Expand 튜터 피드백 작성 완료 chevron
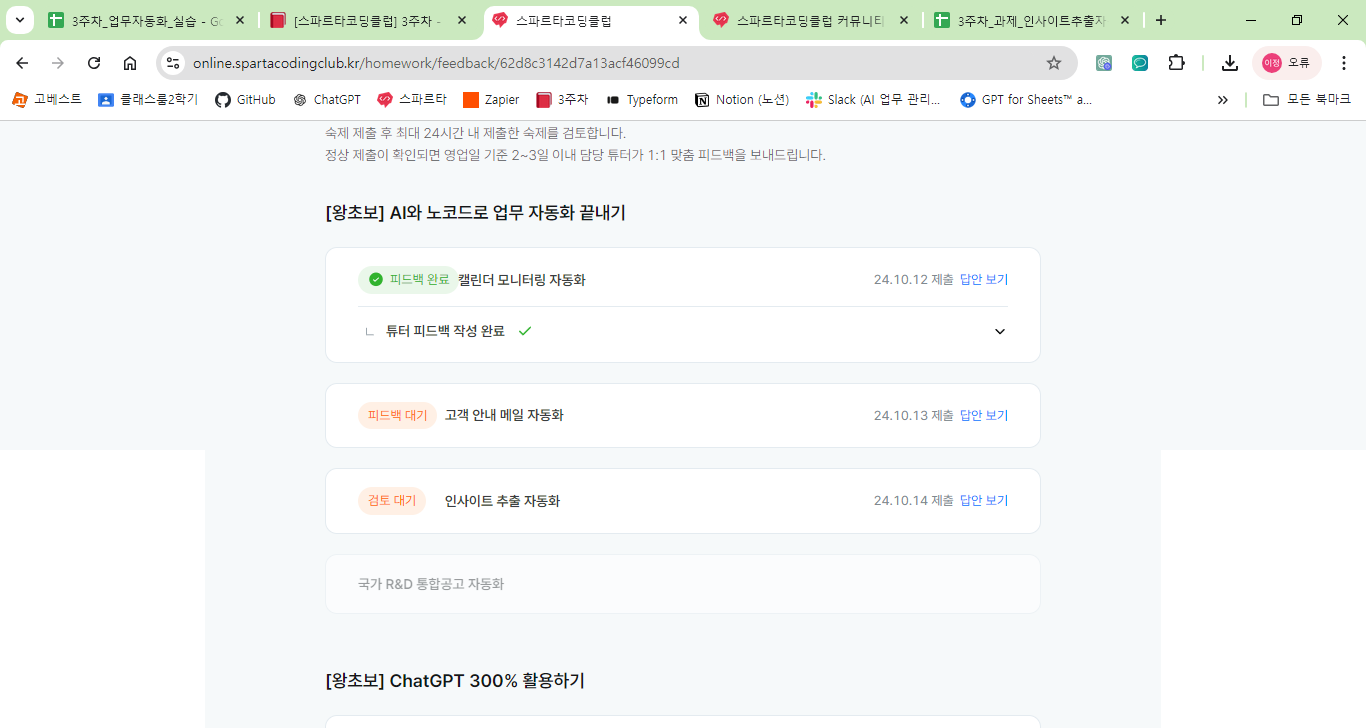The width and height of the screenshot is (1366, 728). tap(1000, 331)
